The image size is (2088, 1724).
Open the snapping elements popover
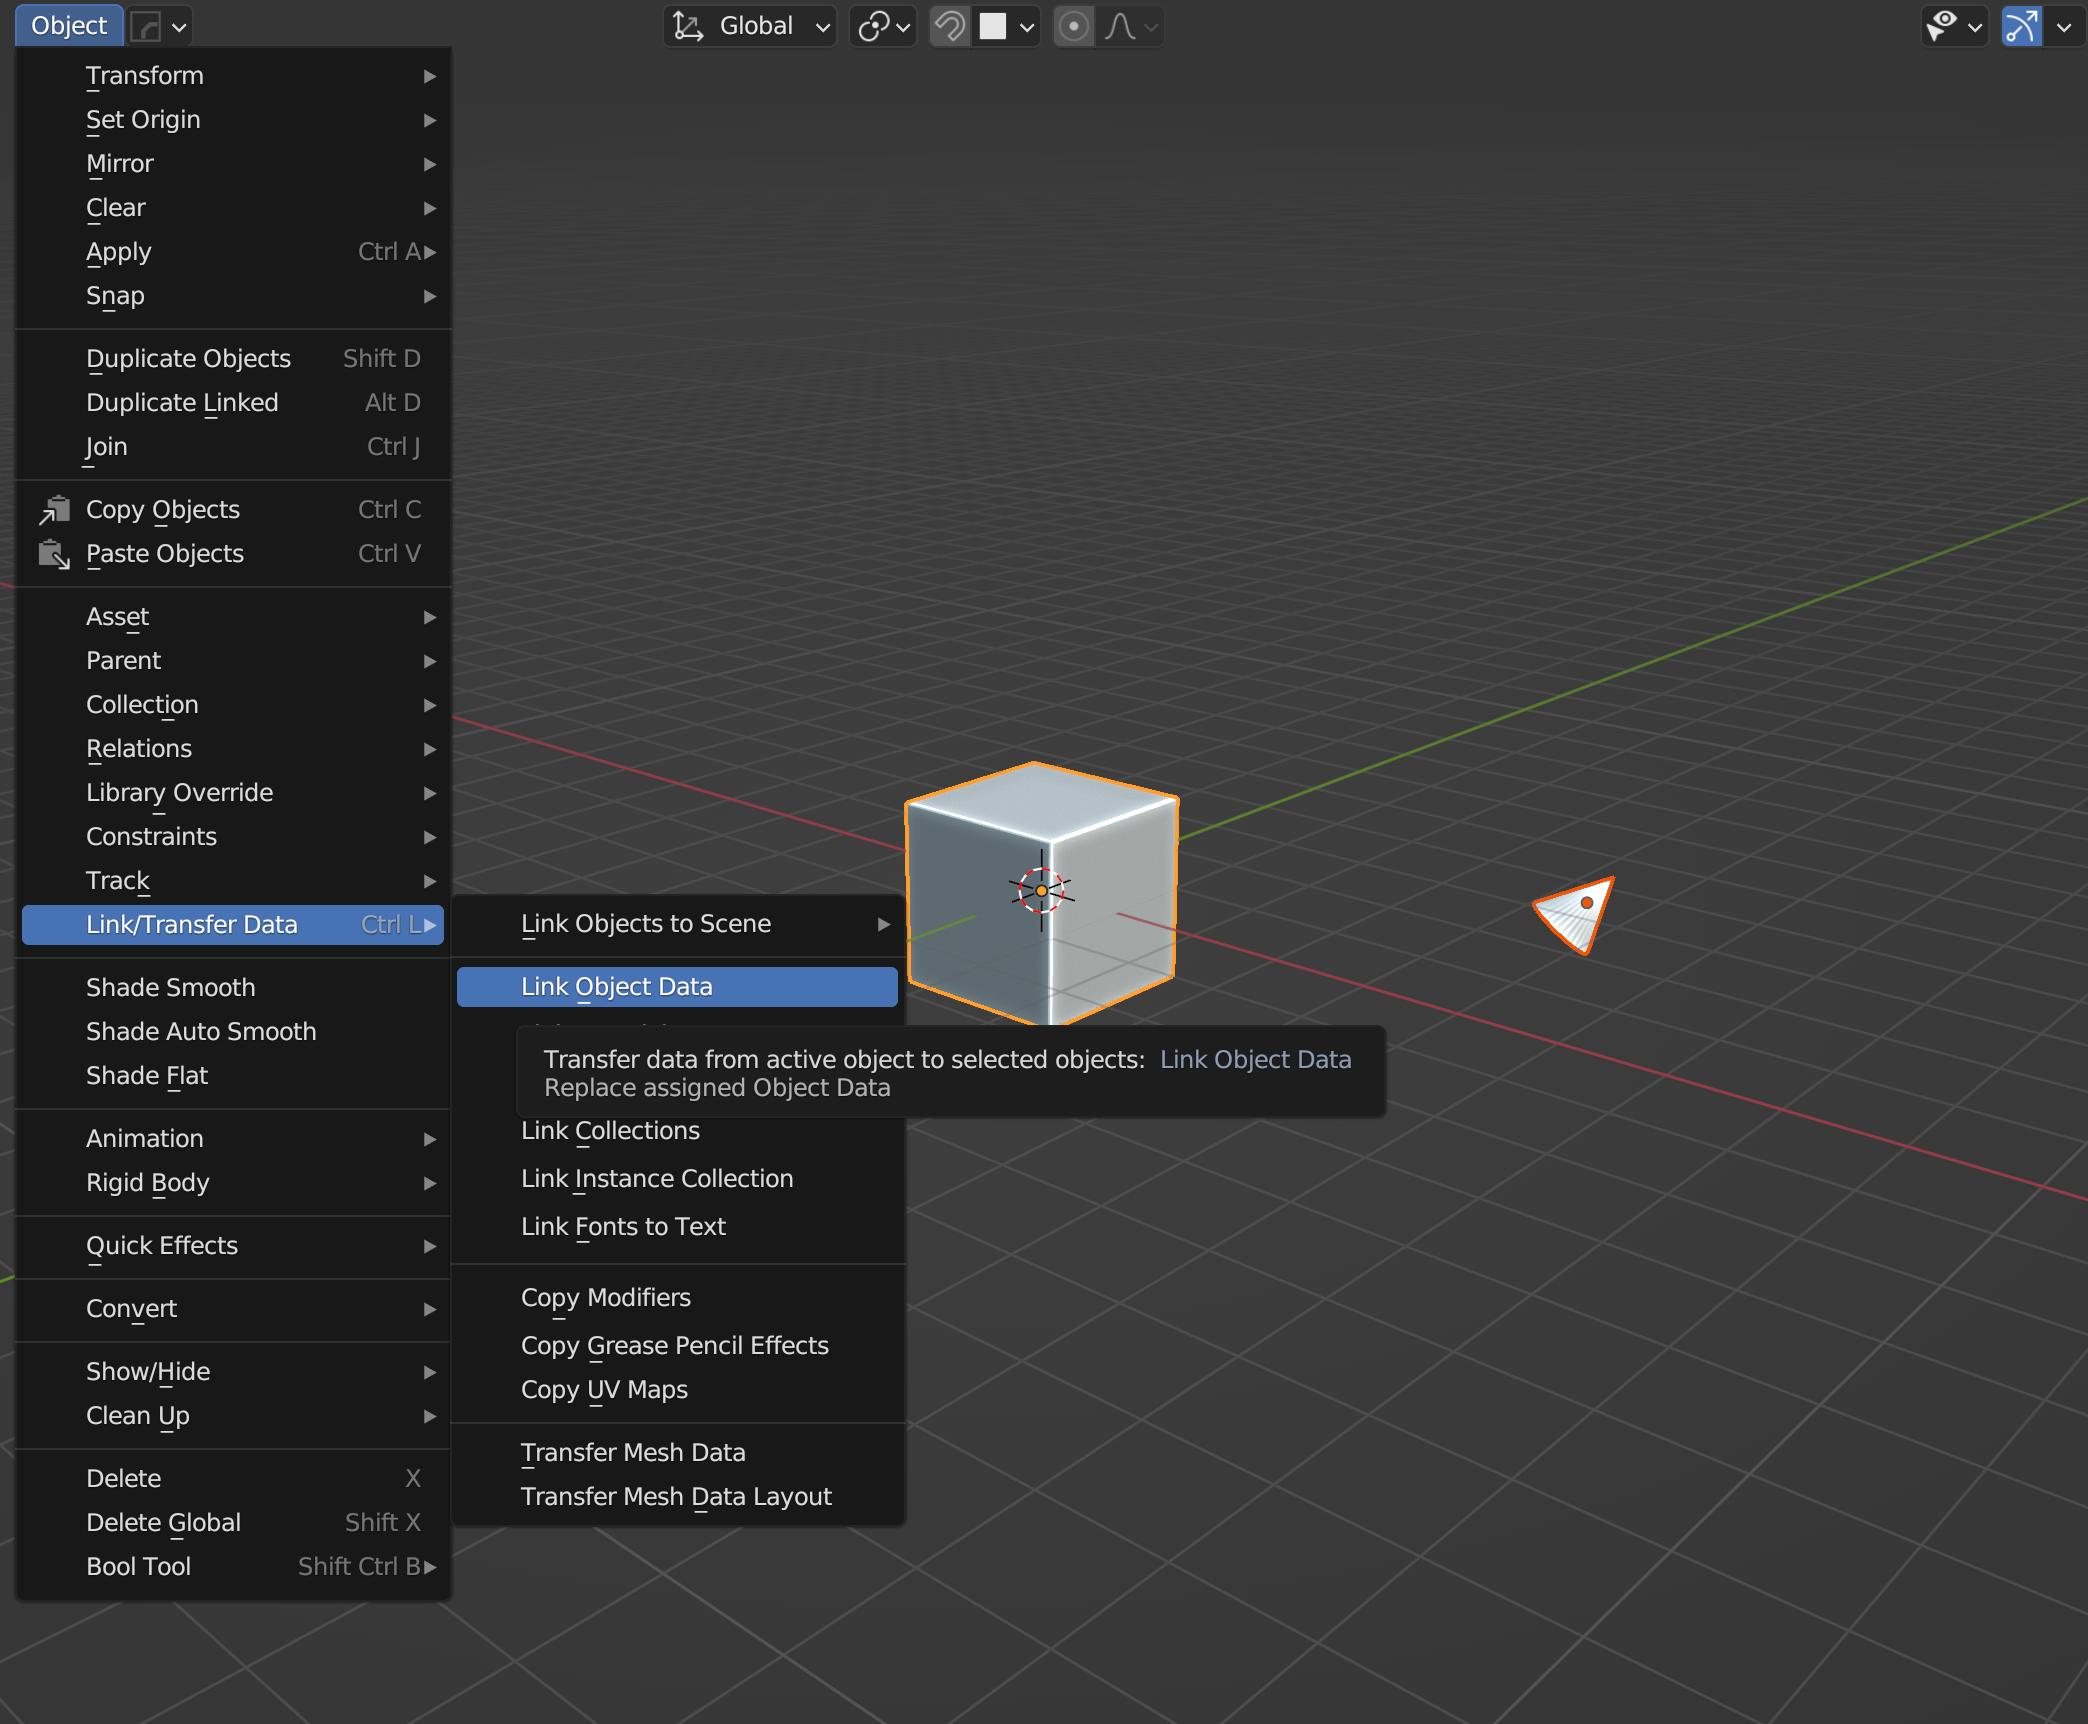pos(1007,26)
